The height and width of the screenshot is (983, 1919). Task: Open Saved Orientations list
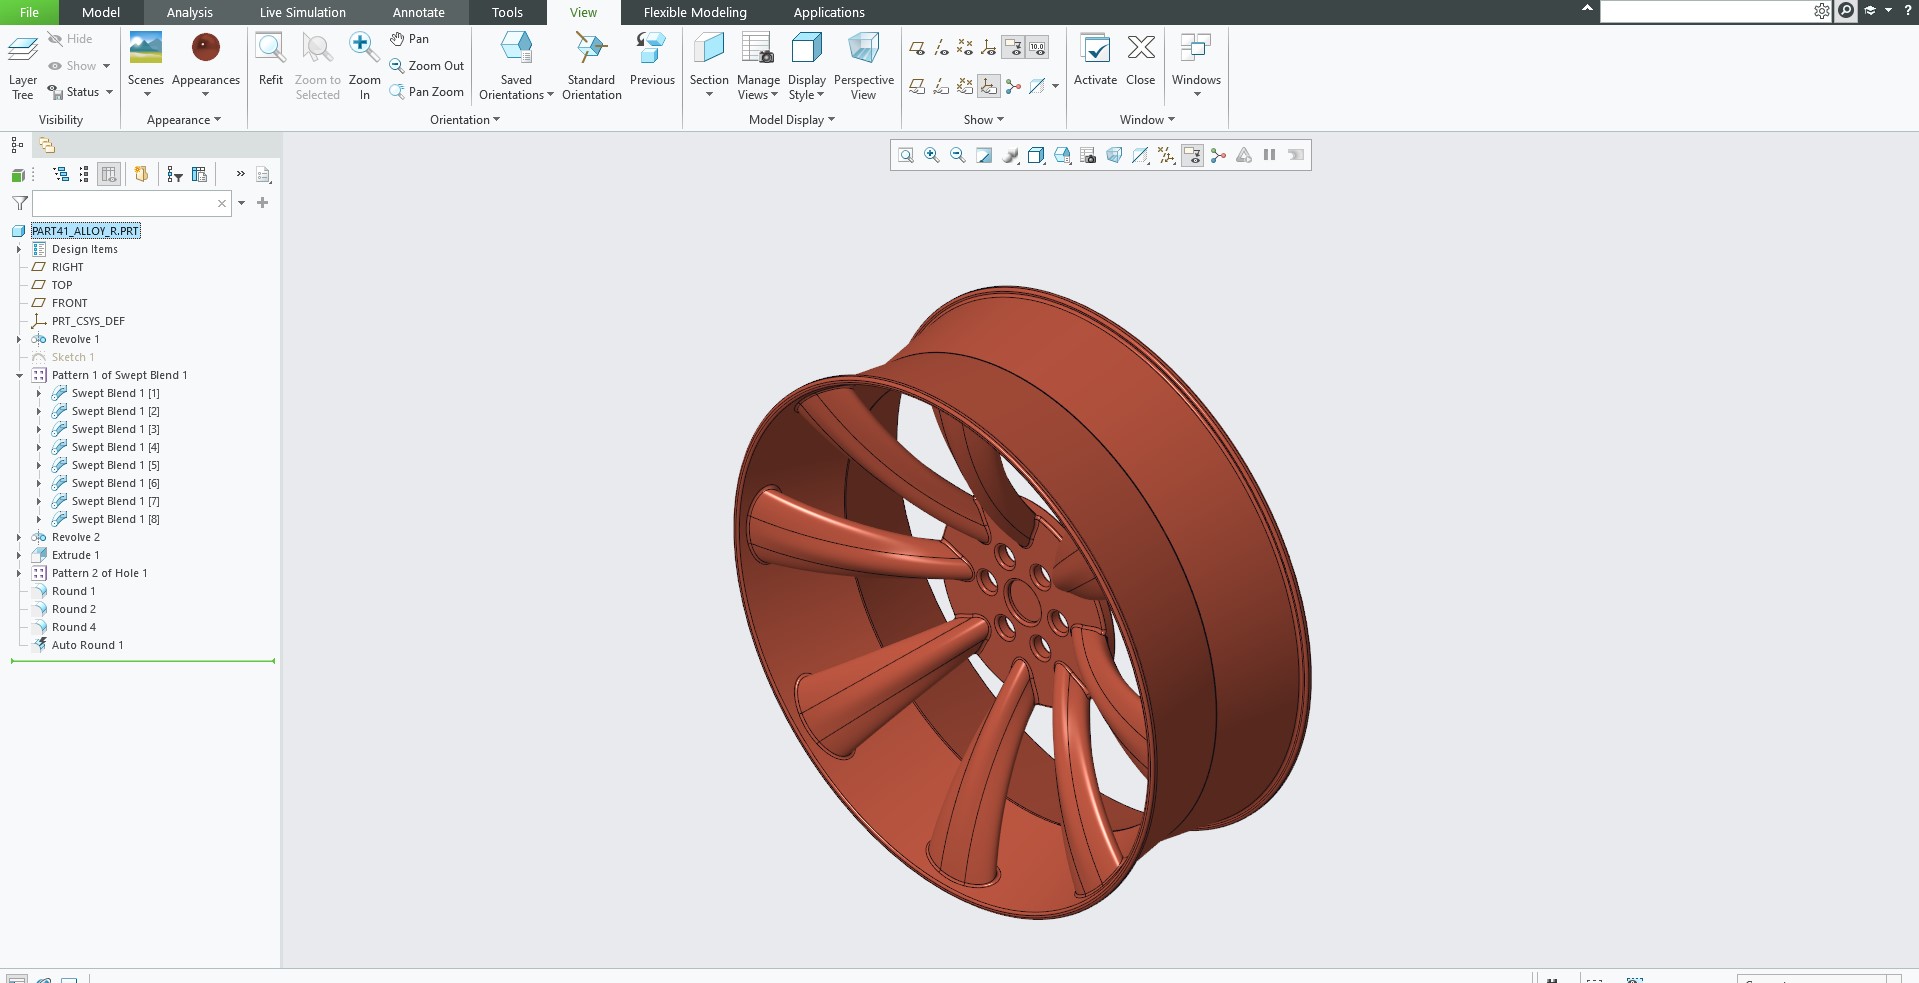tap(516, 66)
